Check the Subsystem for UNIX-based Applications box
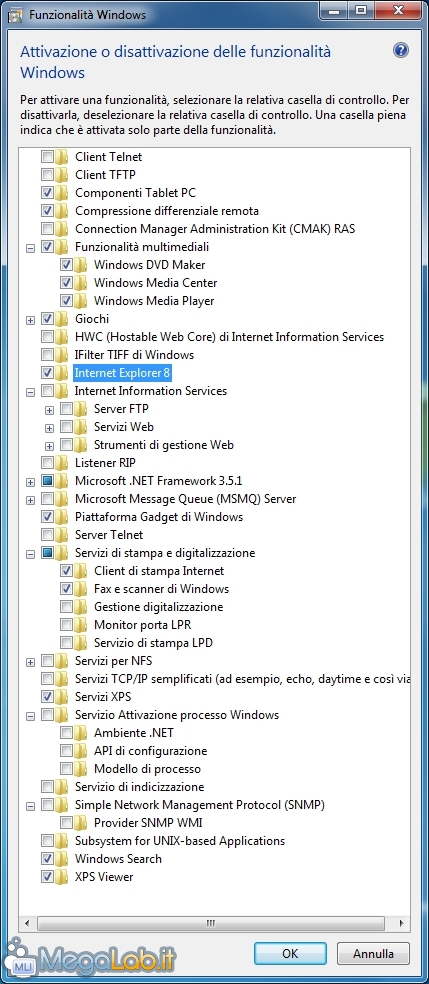Viewport: 429px width, 984px height. pyautogui.click(x=47, y=841)
